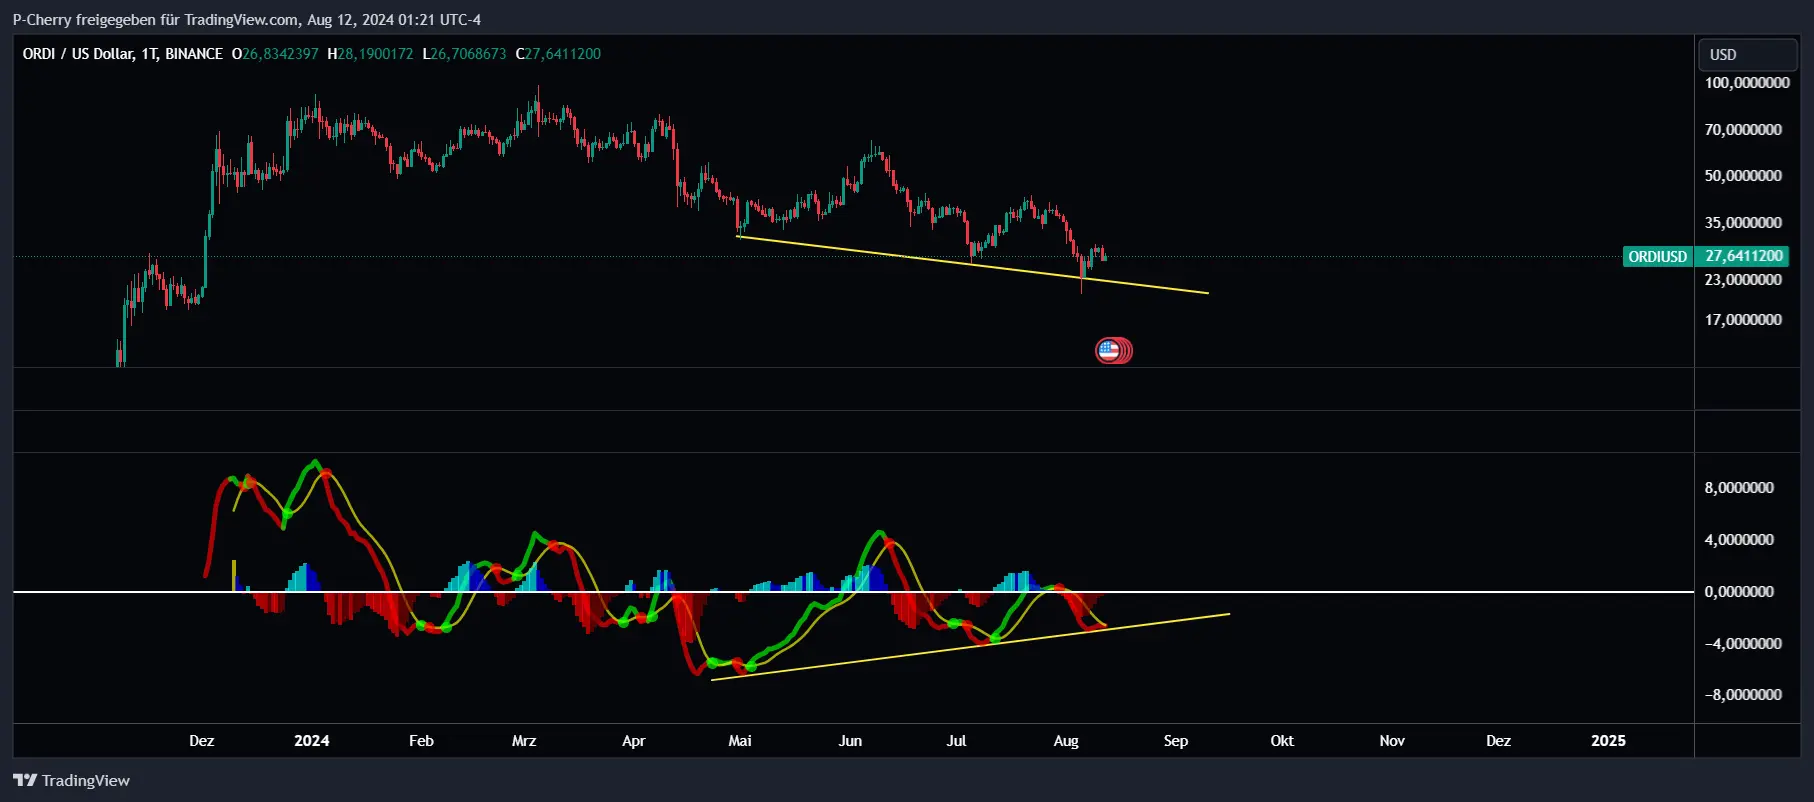Viewport: 1814px width, 802px height.
Task: Click the Jun label on time axis
Action: pos(850,741)
